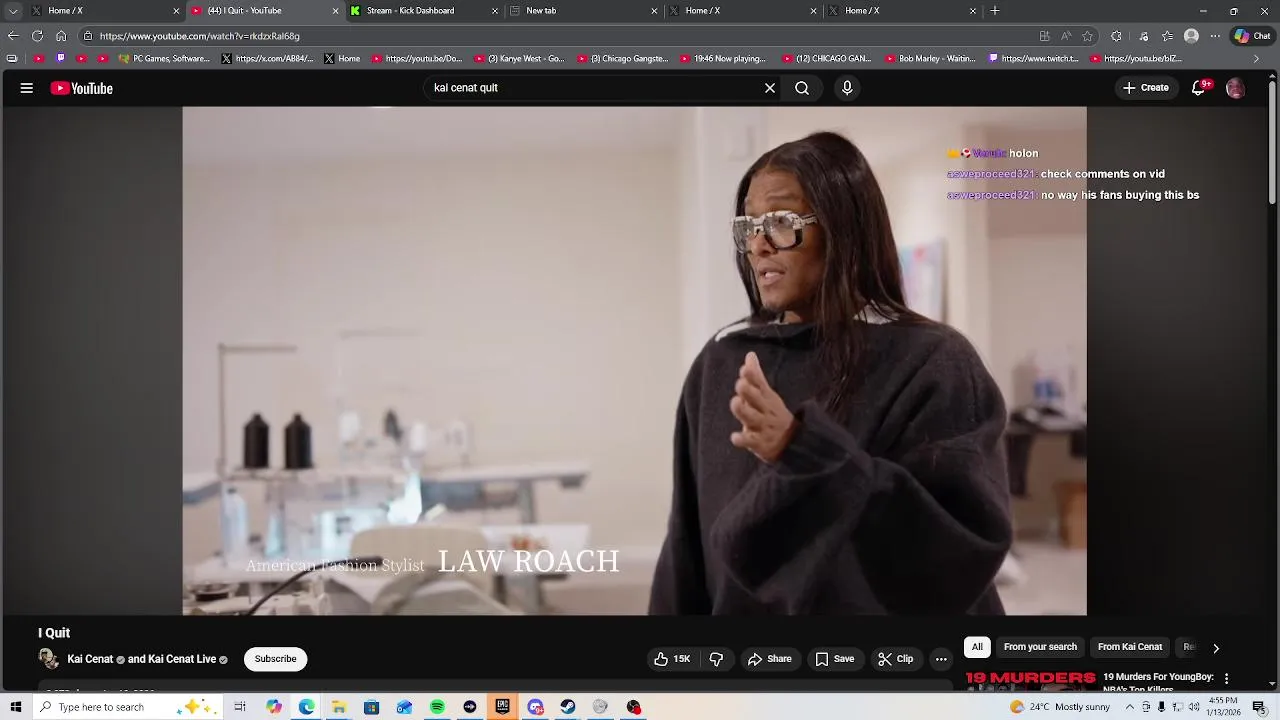This screenshot has height=720, width=1280.
Task: Open File Explorer from the taskbar
Action: pos(339,707)
